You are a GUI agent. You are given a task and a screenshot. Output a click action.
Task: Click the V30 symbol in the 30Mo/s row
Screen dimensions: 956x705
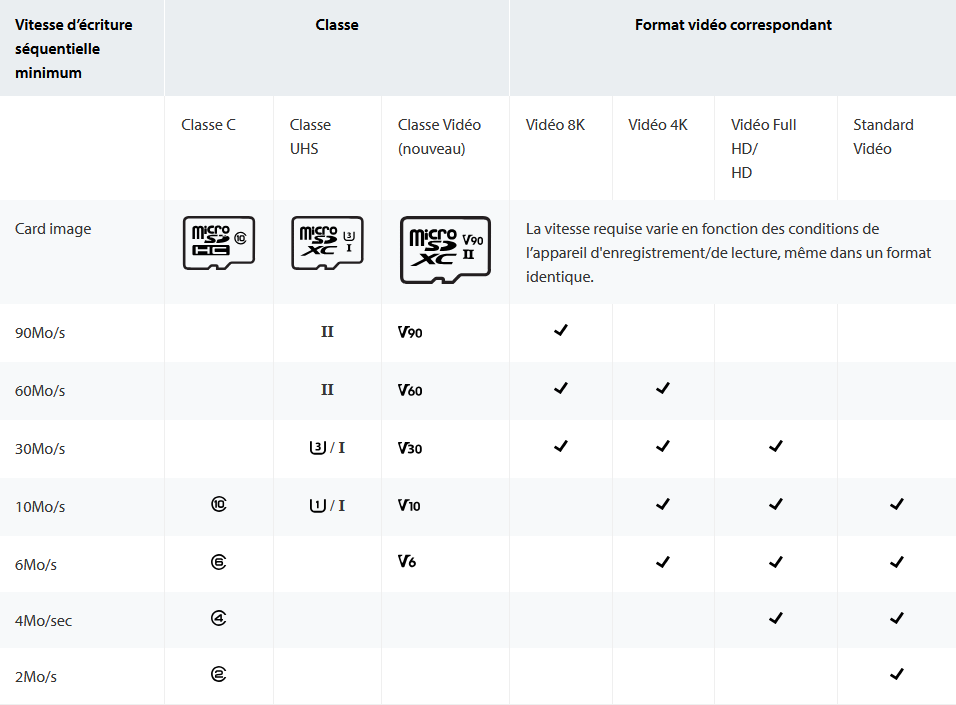[410, 448]
